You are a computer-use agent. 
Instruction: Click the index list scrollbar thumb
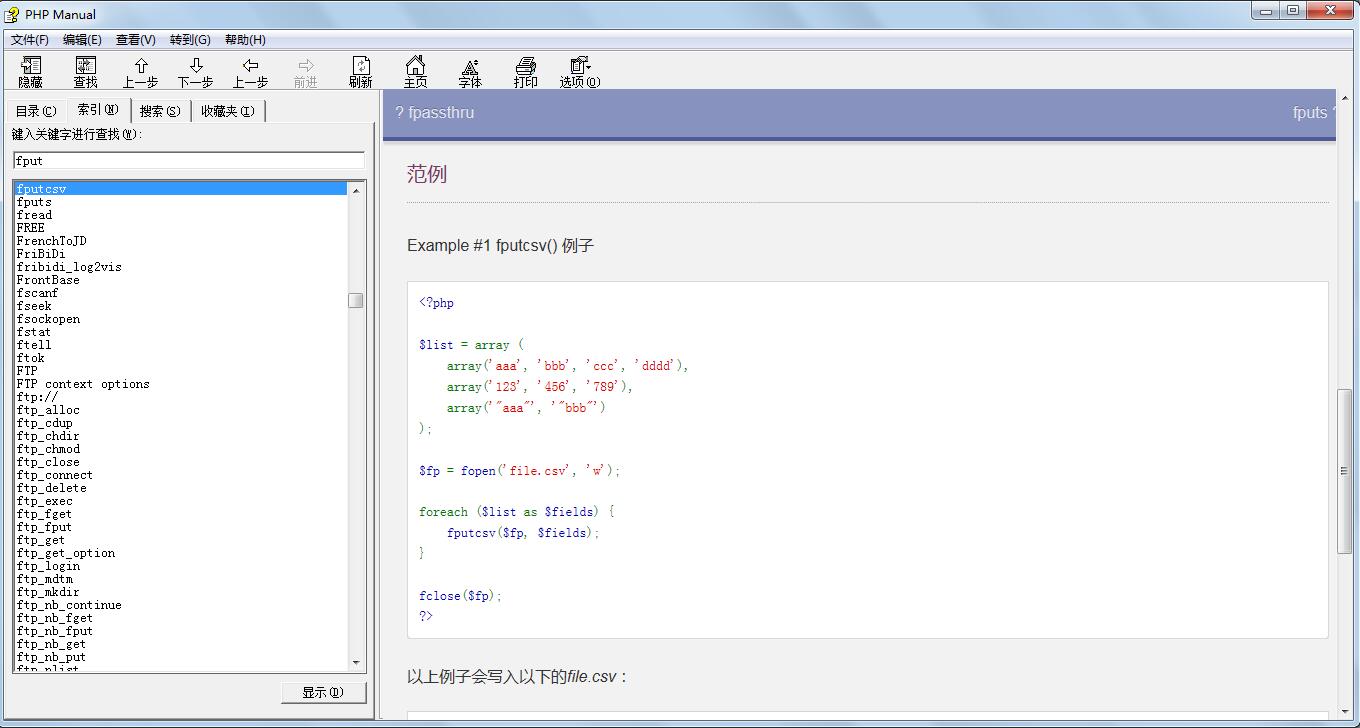click(356, 300)
